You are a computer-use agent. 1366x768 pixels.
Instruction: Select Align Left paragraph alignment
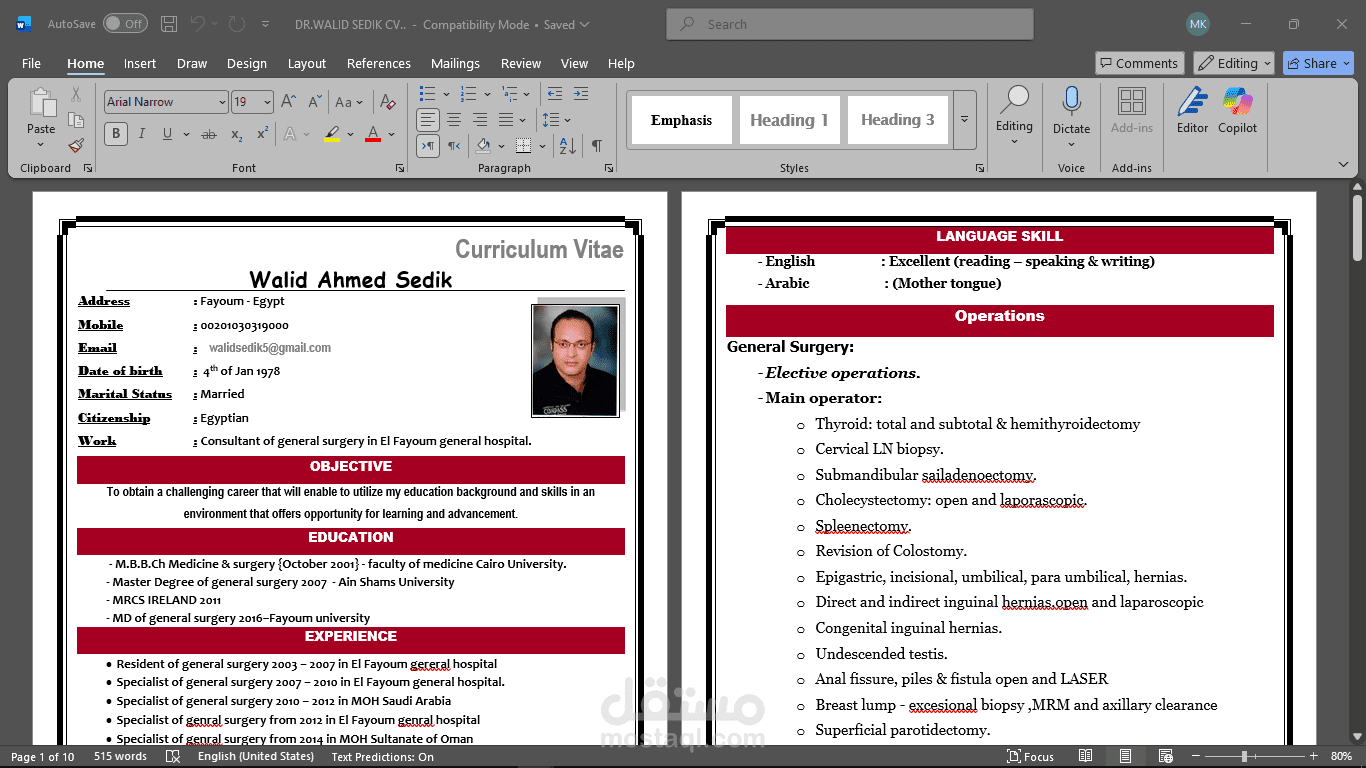pos(428,120)
